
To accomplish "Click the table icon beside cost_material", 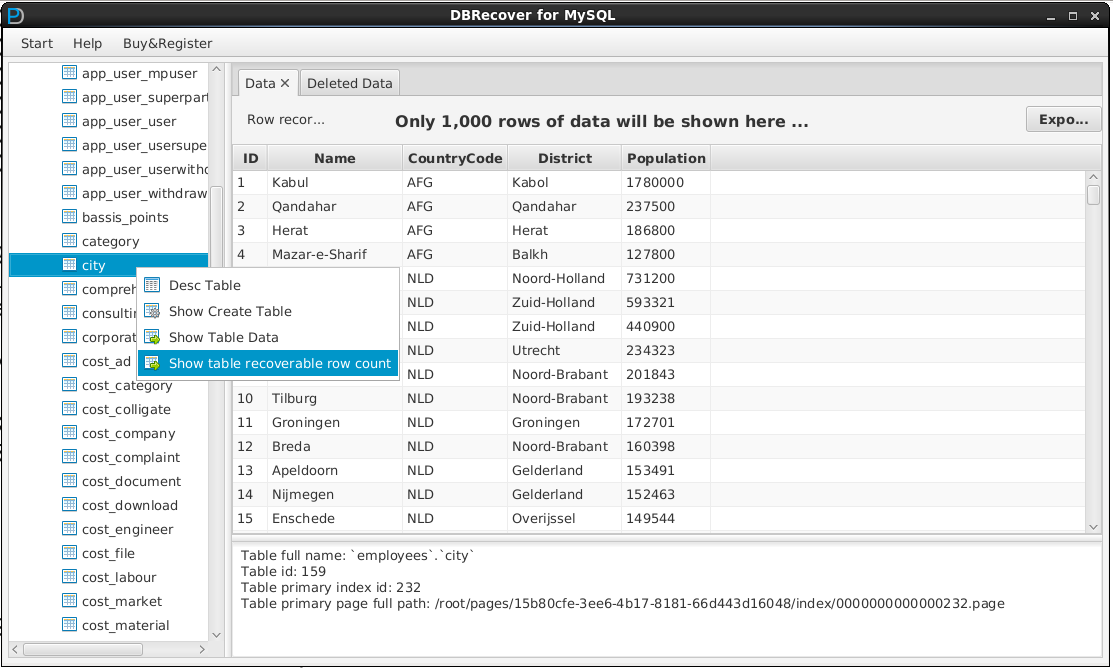I will coord(69,625).
